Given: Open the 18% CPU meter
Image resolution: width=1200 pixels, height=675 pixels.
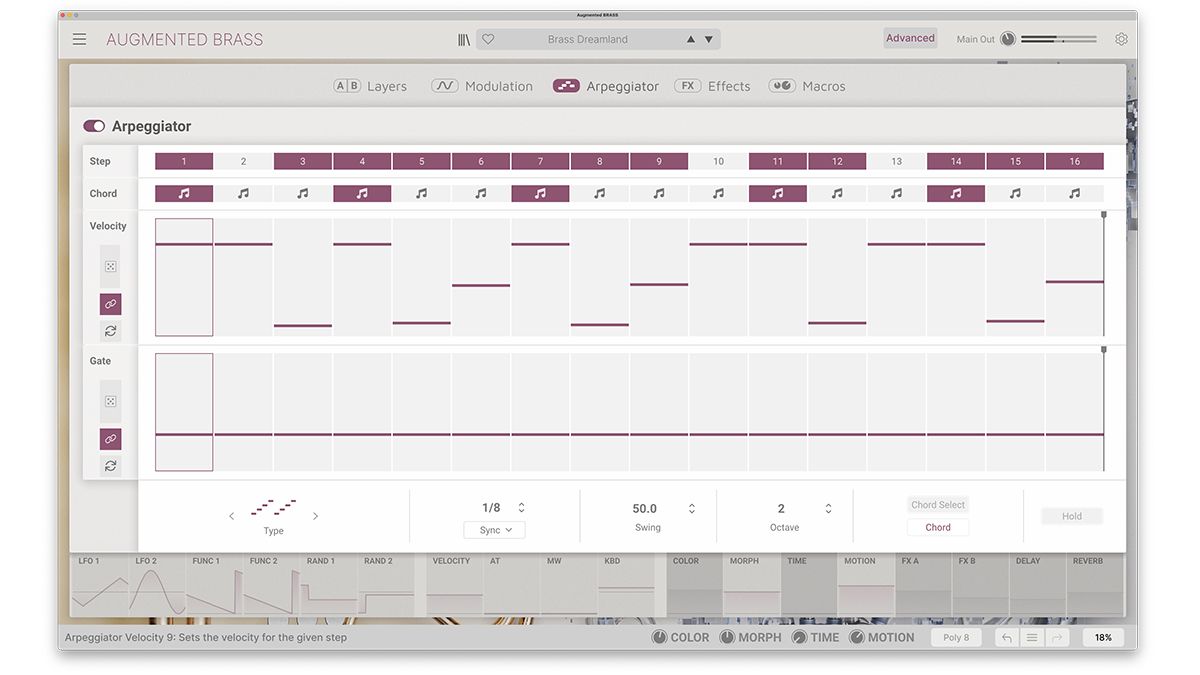Looking at the screenshot, I should 1103,637.
